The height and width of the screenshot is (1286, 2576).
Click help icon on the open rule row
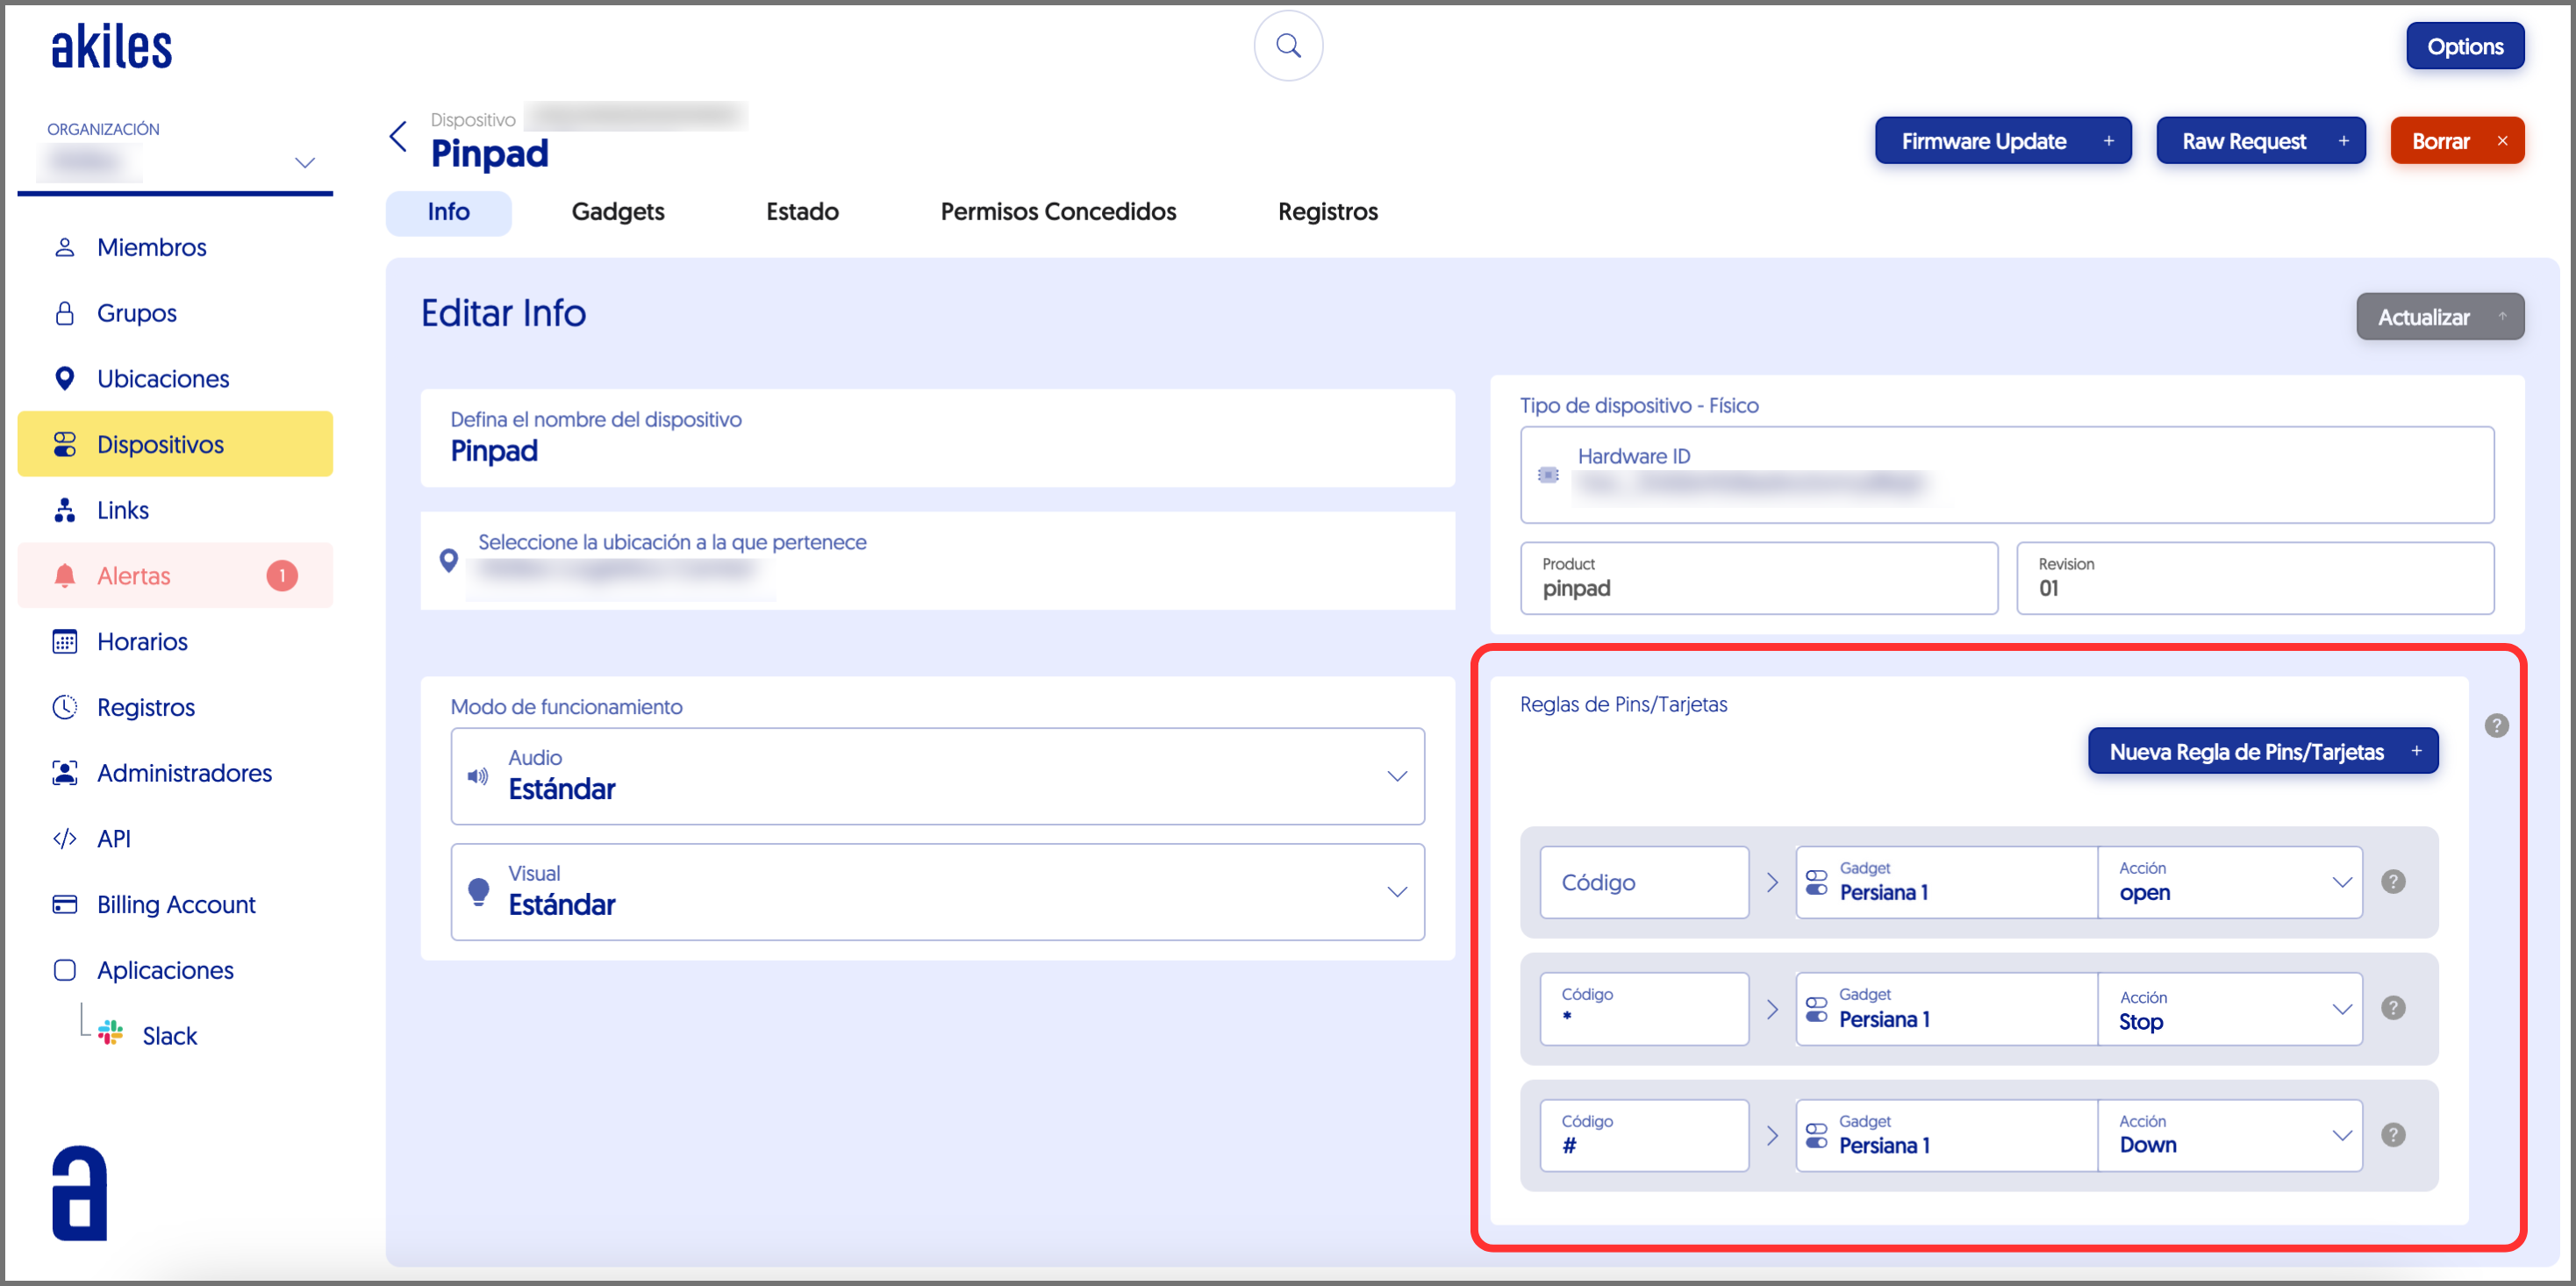(x=2392, y=881)
